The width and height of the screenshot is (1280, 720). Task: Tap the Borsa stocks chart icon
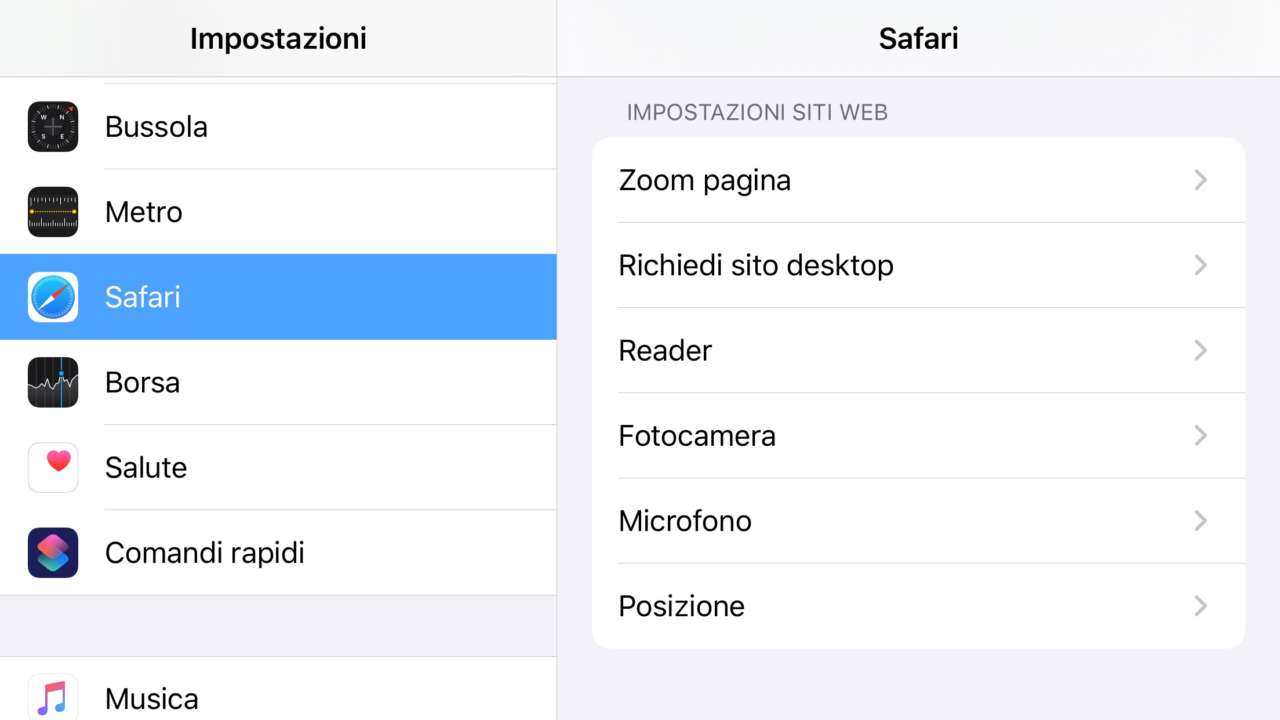coord(53,382)
